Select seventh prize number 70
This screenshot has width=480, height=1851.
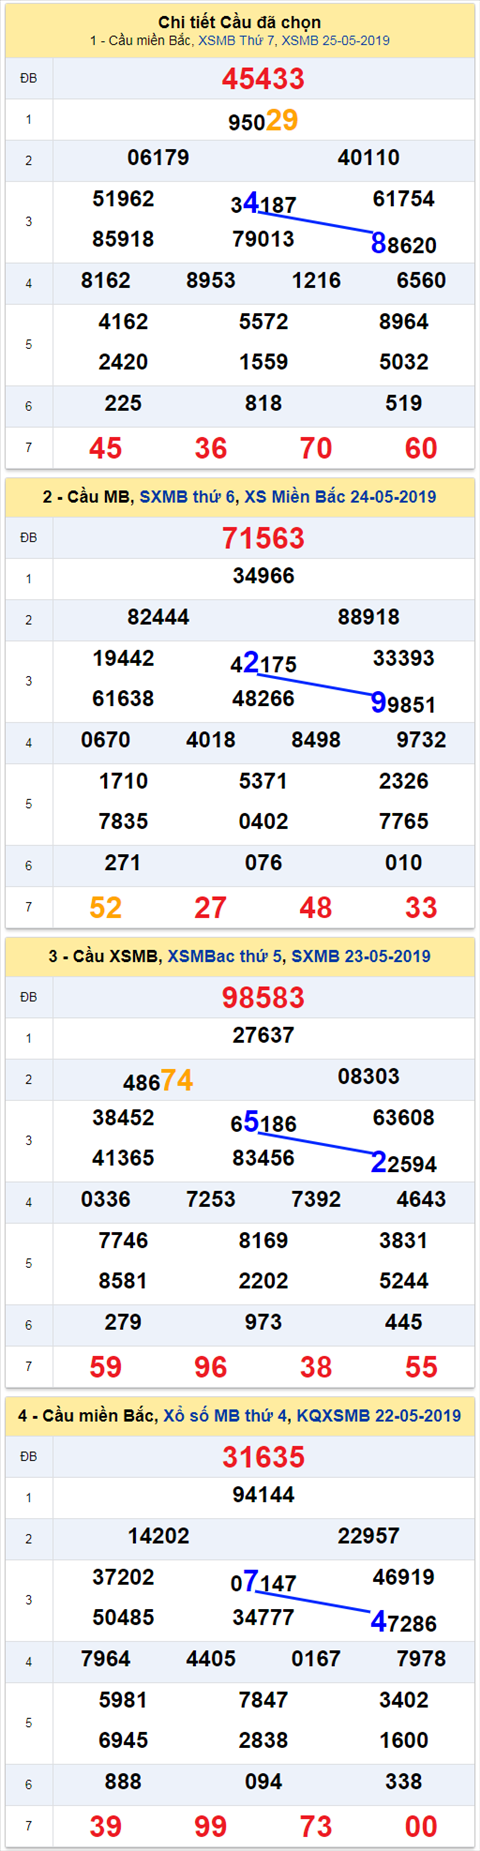[316, 448]
